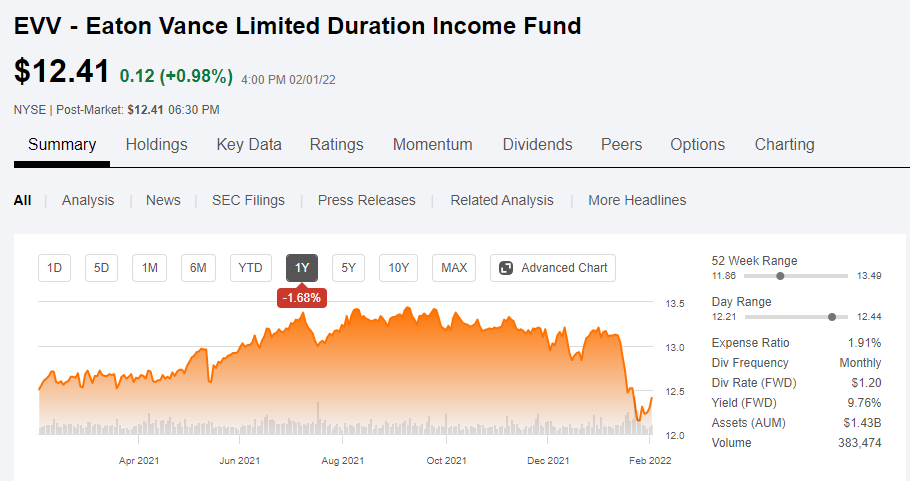The height and width of the screenshot is (481, 910).
Task: Click the Advanced Chart expand icon
Action: pos(506,268)
